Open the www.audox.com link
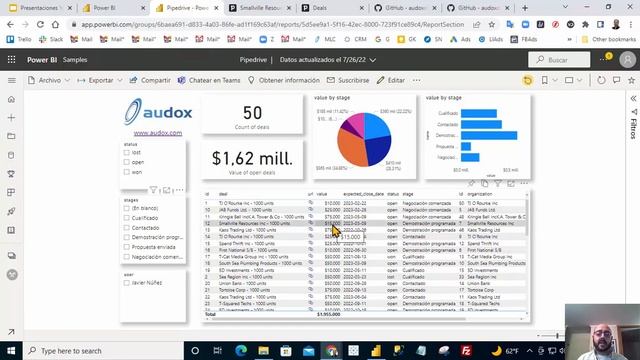 click(158, 133)
